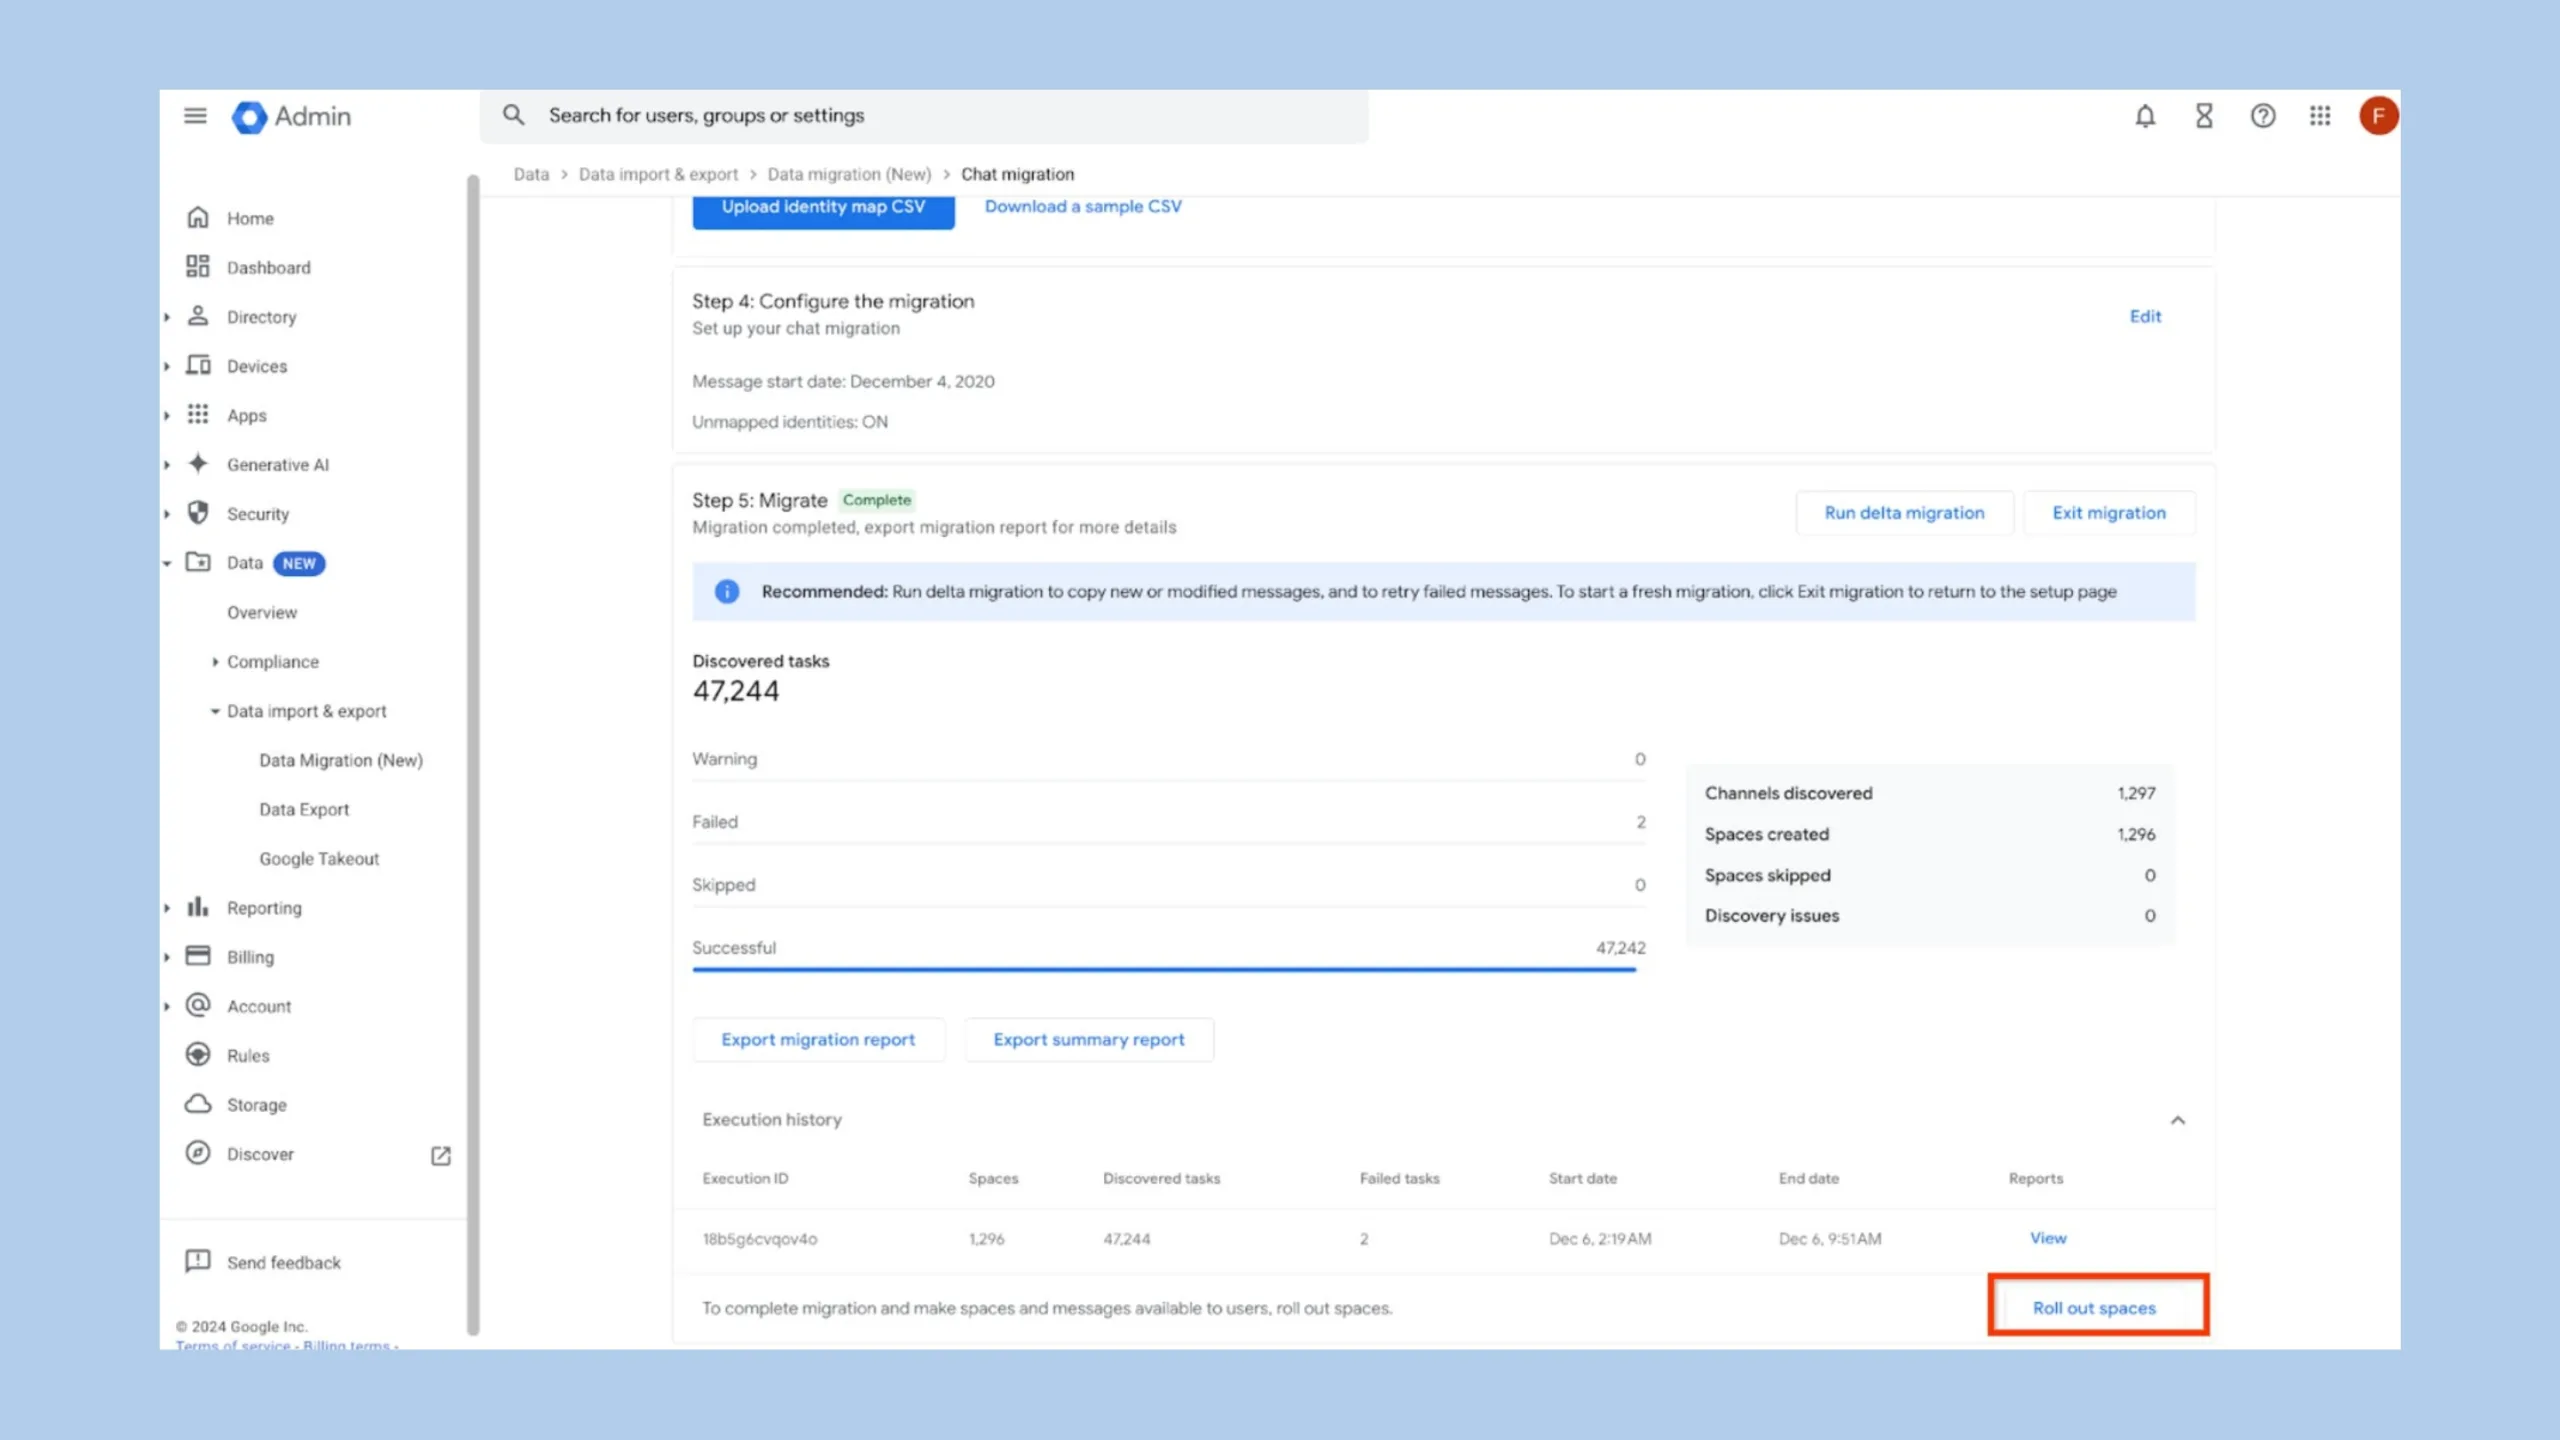Open Discover external link icon
Screen dimensions: 2560x1440
[x=441, y=1155]
